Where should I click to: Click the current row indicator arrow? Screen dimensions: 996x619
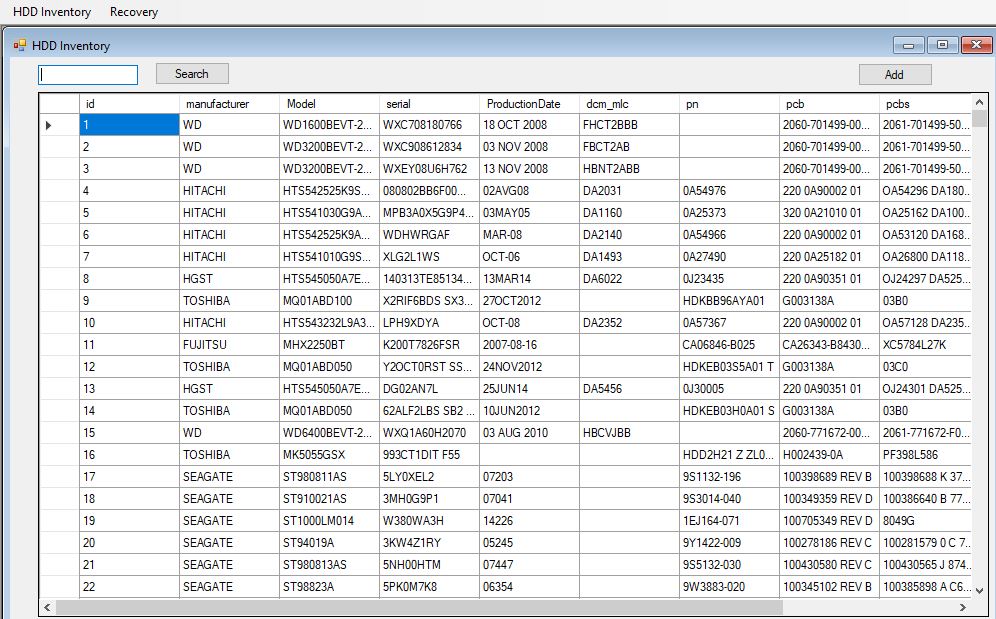pyautogui.click(x=48, y=125)
